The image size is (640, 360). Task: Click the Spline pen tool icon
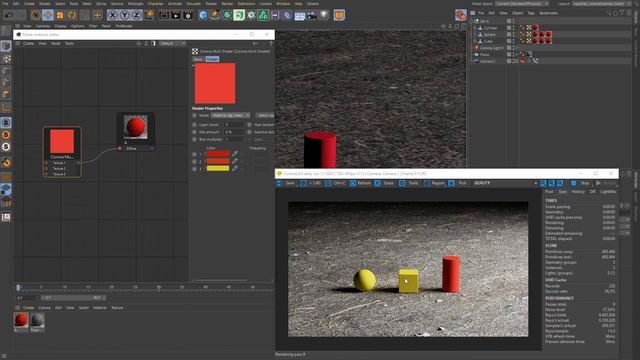pyautogui.click(x=215, y=16)
